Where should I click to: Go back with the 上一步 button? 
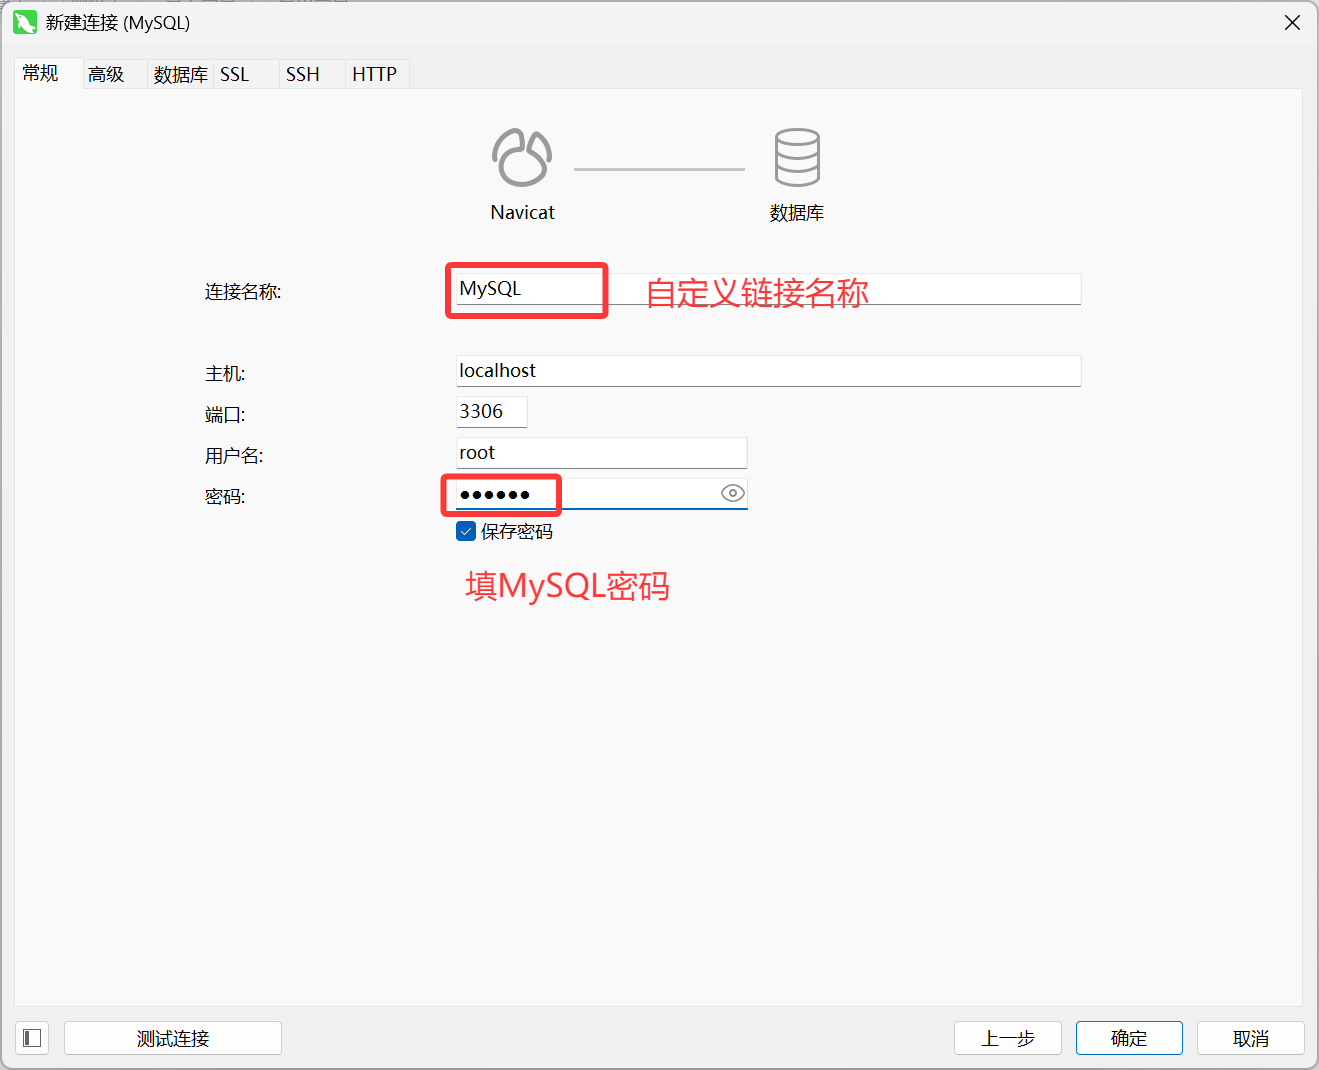[1008, 1038]
